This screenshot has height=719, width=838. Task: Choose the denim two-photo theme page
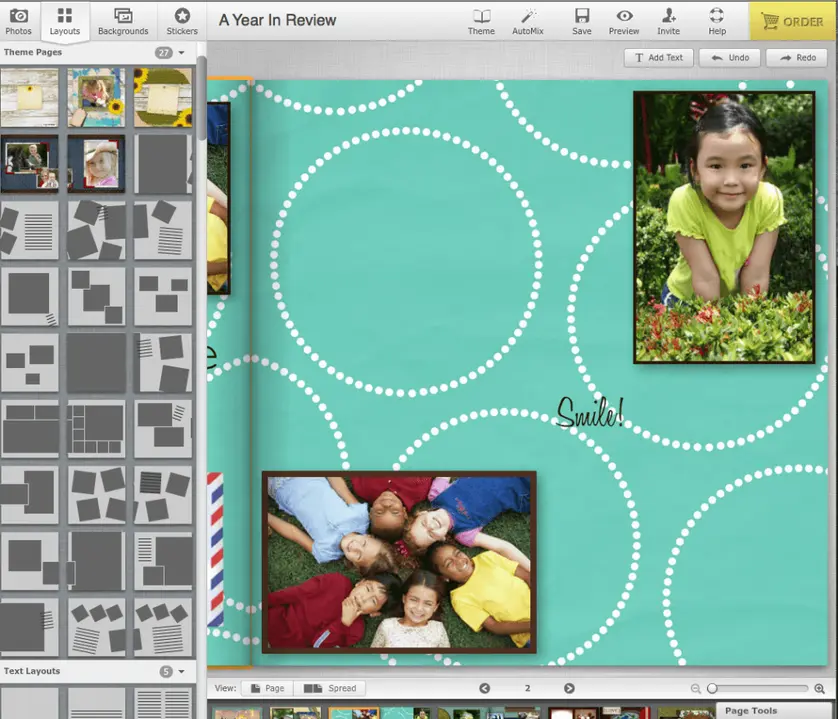click(x=29, y=164)
